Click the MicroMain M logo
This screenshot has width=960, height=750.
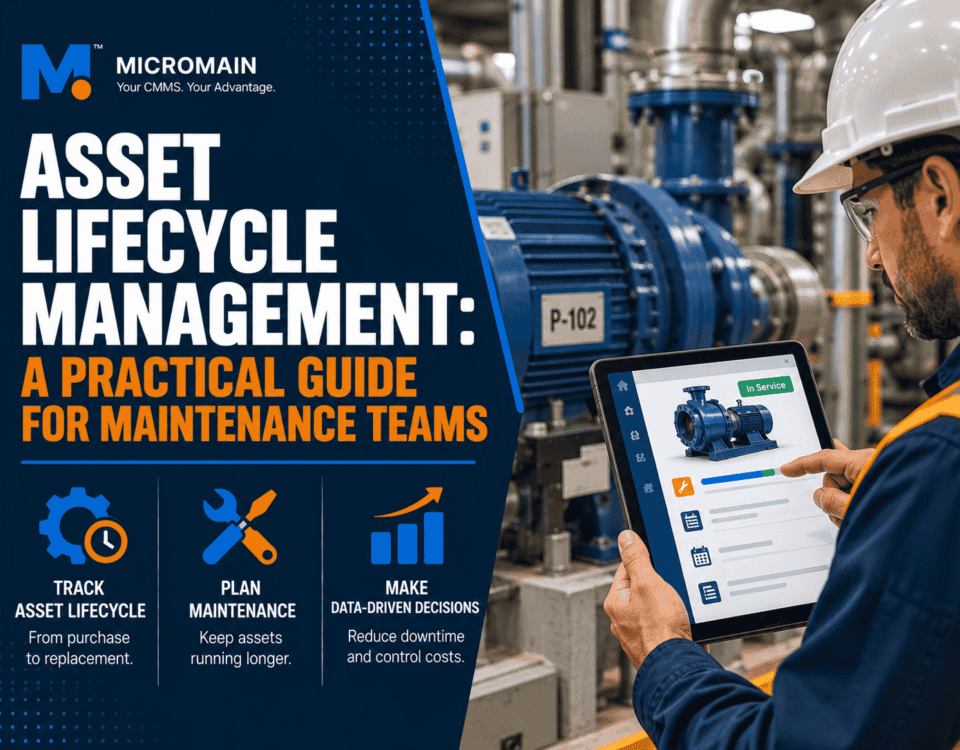pos(57,71)
